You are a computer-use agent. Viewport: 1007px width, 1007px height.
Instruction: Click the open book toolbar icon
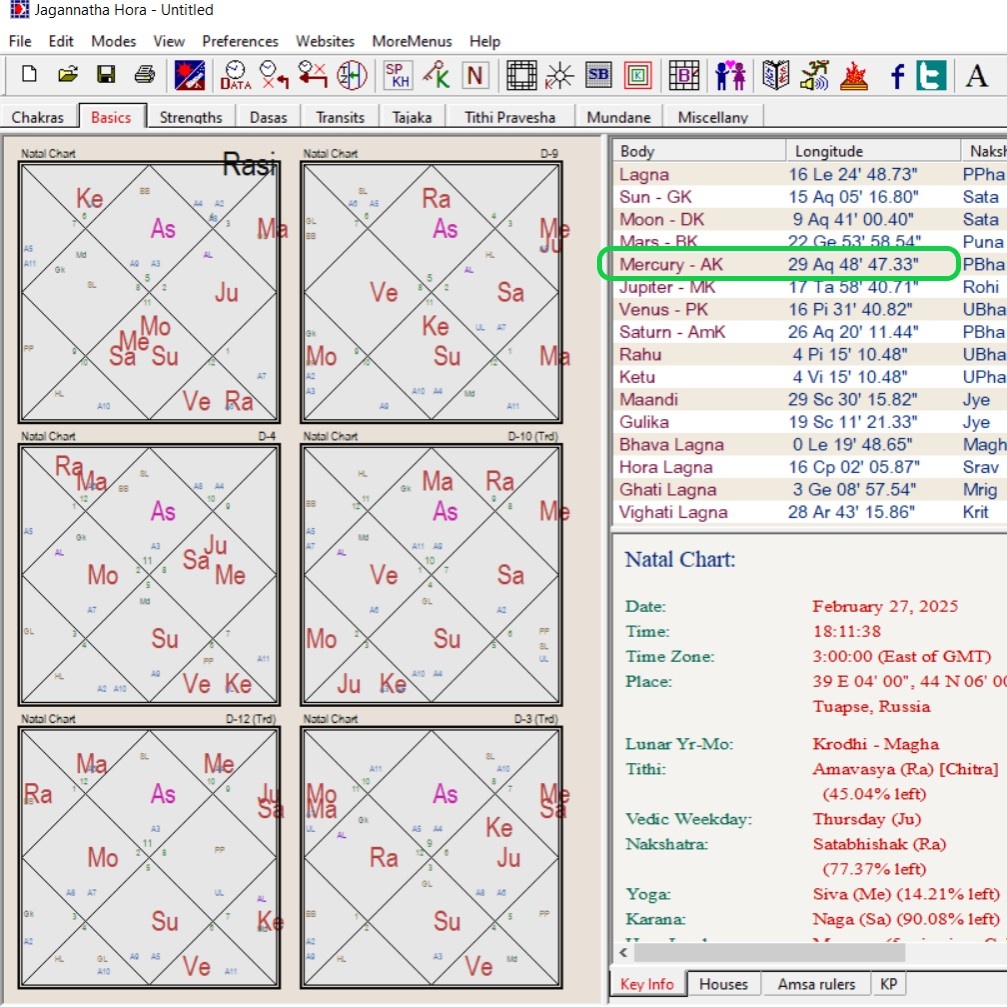tap(775, 75)
